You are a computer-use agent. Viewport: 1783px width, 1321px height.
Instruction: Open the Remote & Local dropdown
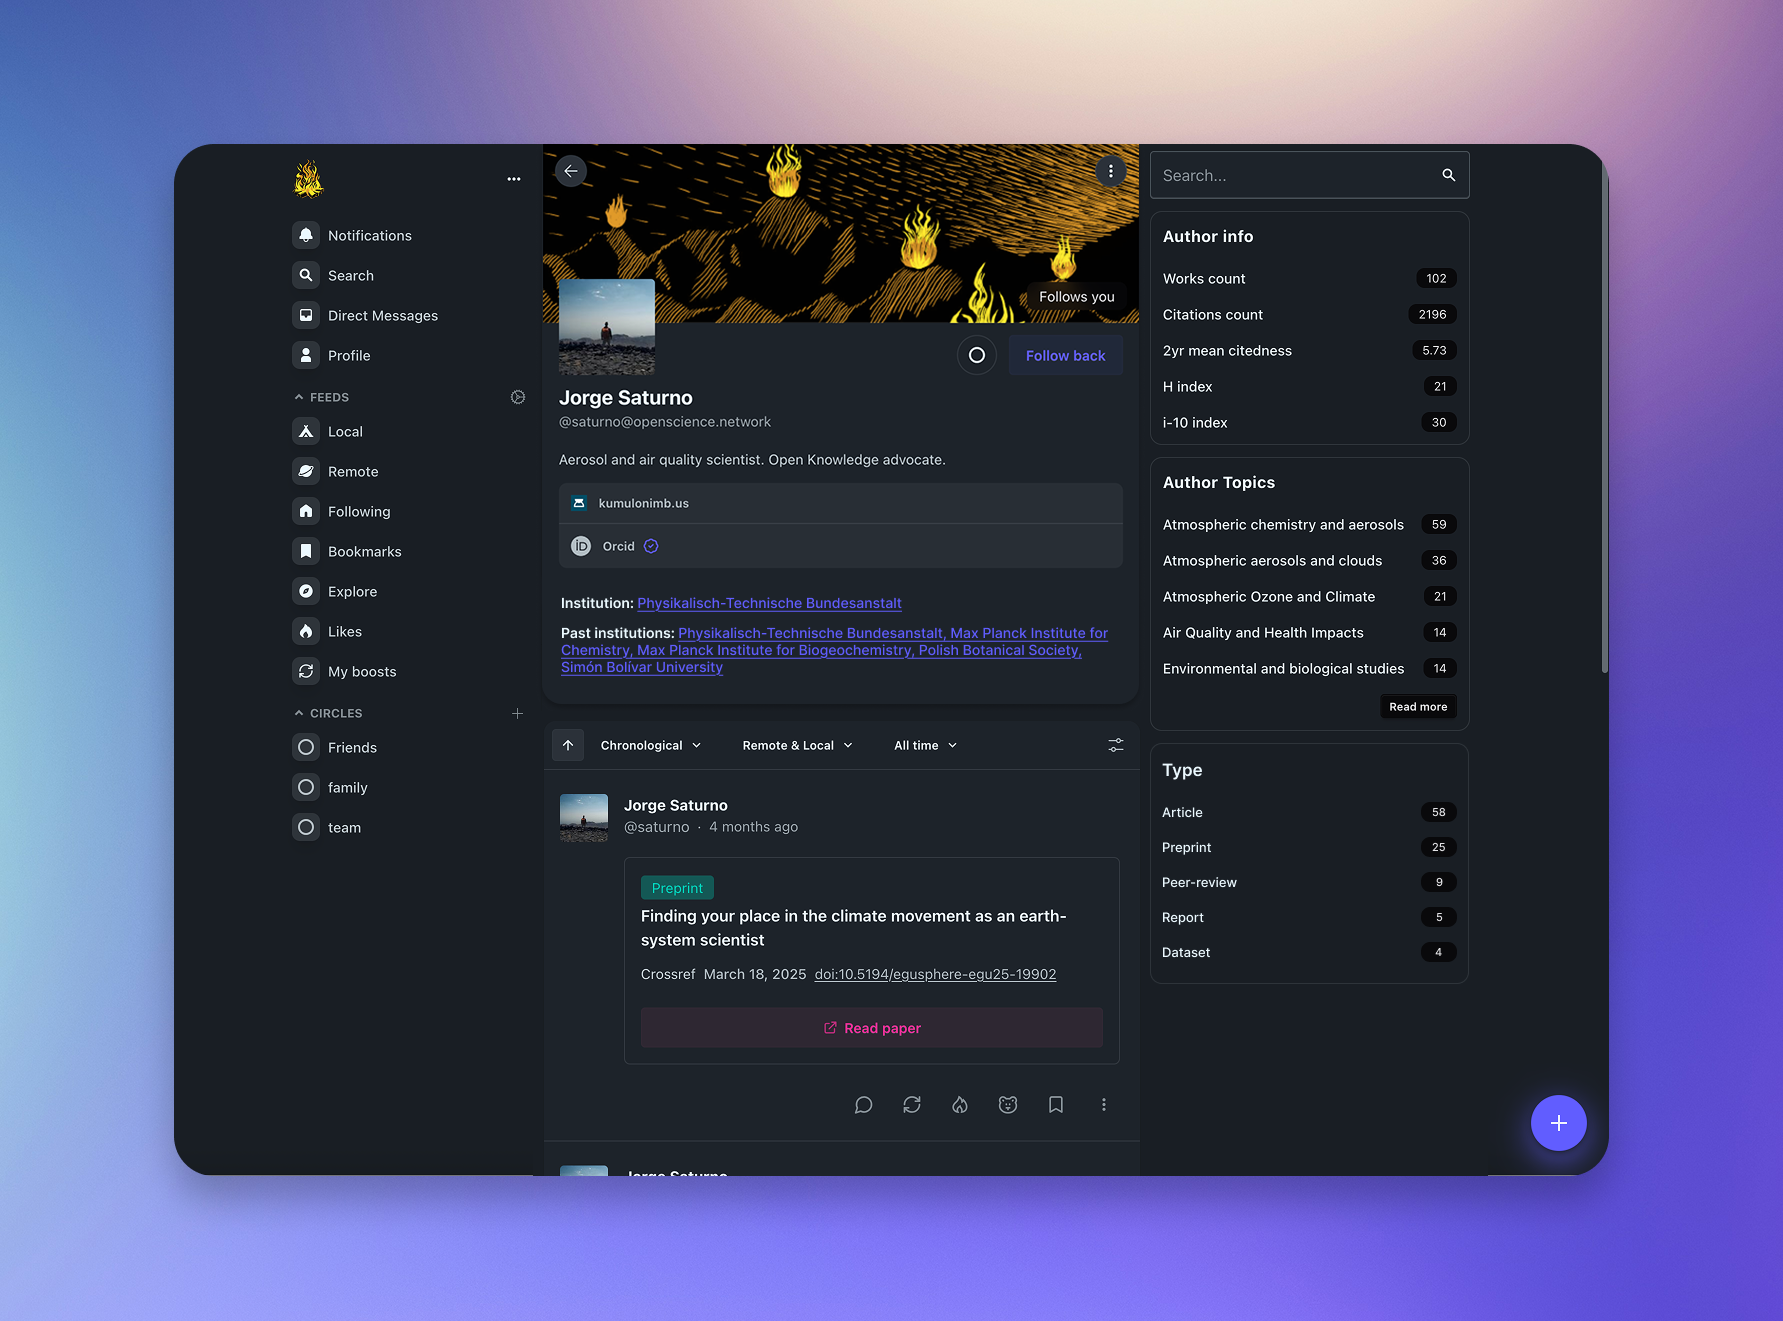(x=797, y=745)
